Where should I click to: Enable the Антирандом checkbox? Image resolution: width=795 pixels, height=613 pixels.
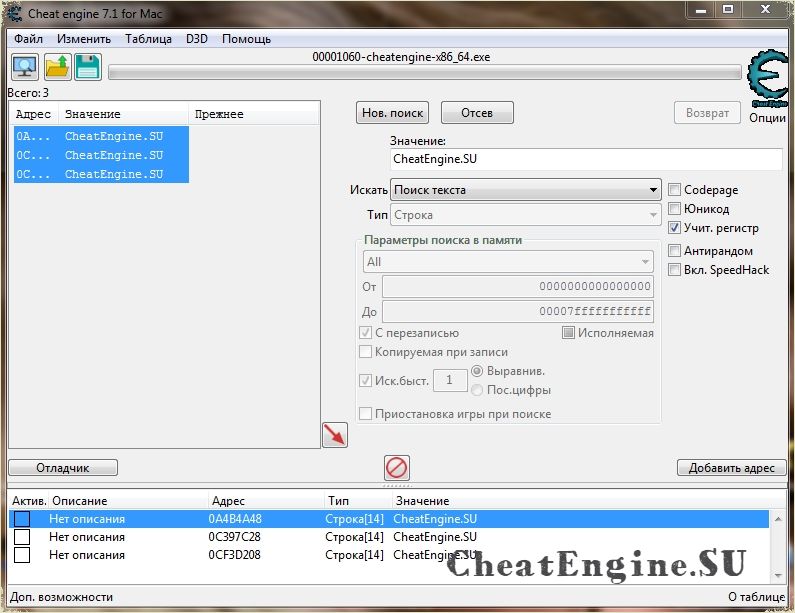(x=674, y=250)
